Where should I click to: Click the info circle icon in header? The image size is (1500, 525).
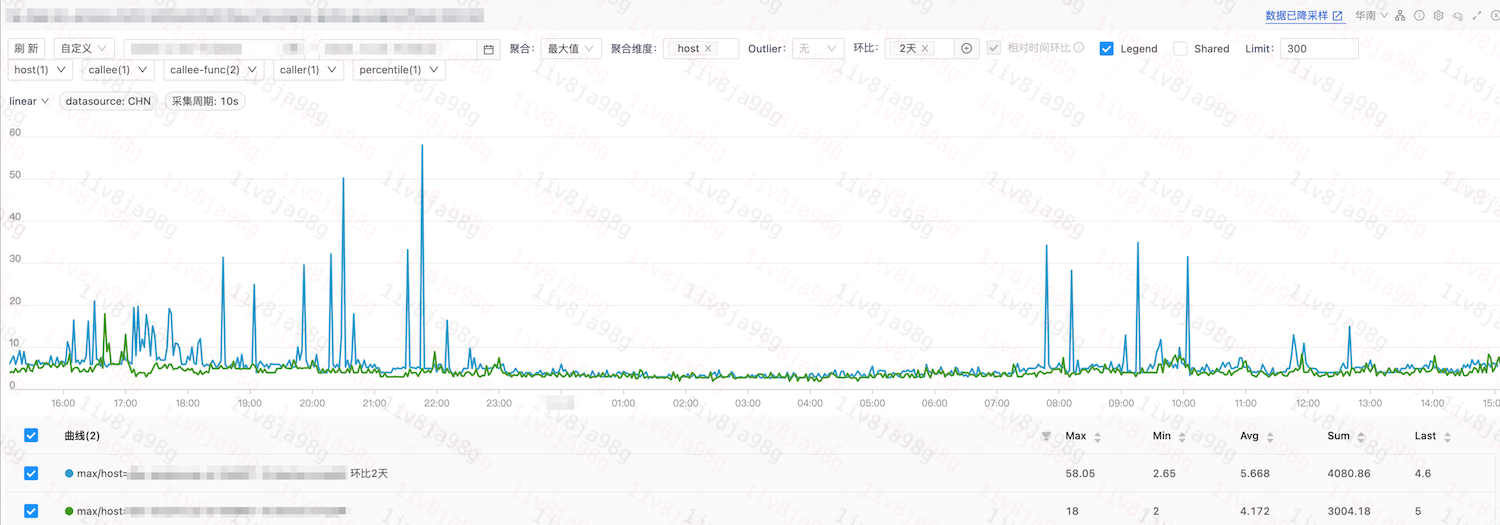pyautogui.click(x=1419, y=16)
